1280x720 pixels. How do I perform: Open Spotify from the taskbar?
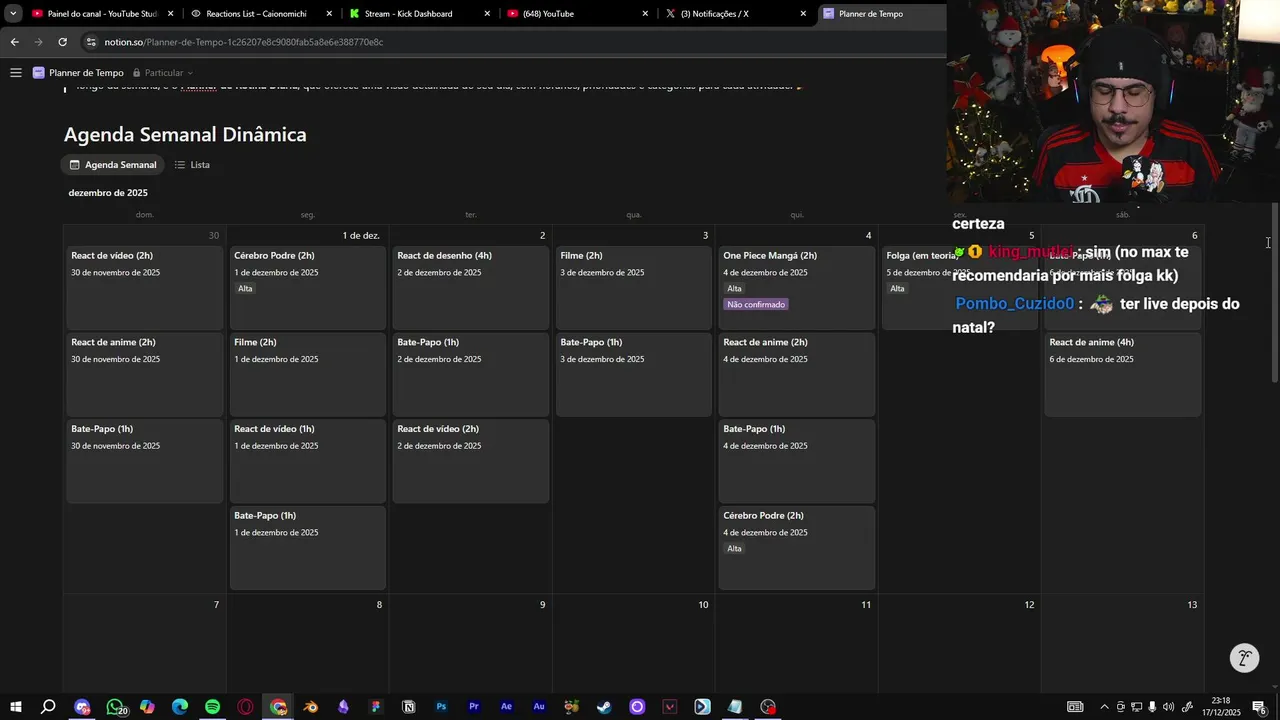coord(213,707)
